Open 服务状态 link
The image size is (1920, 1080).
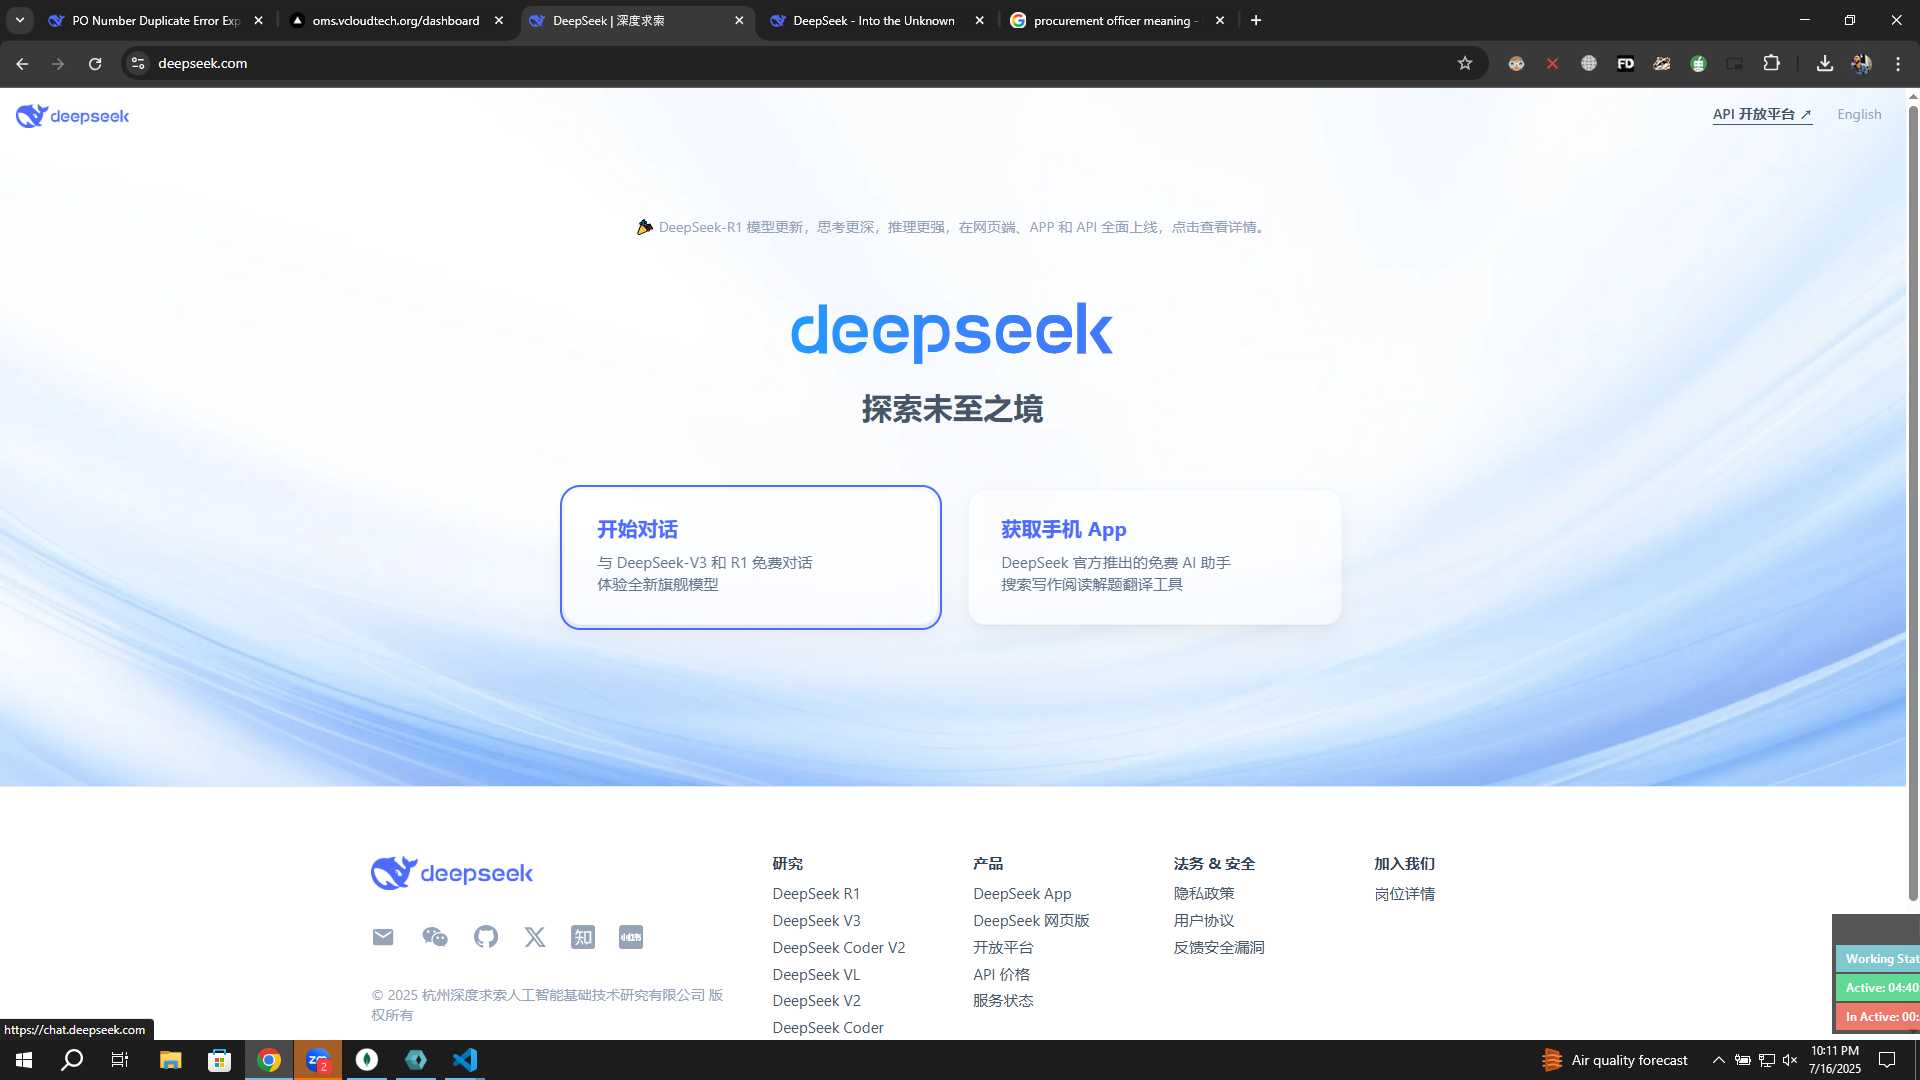(x=1003, y=1001)
